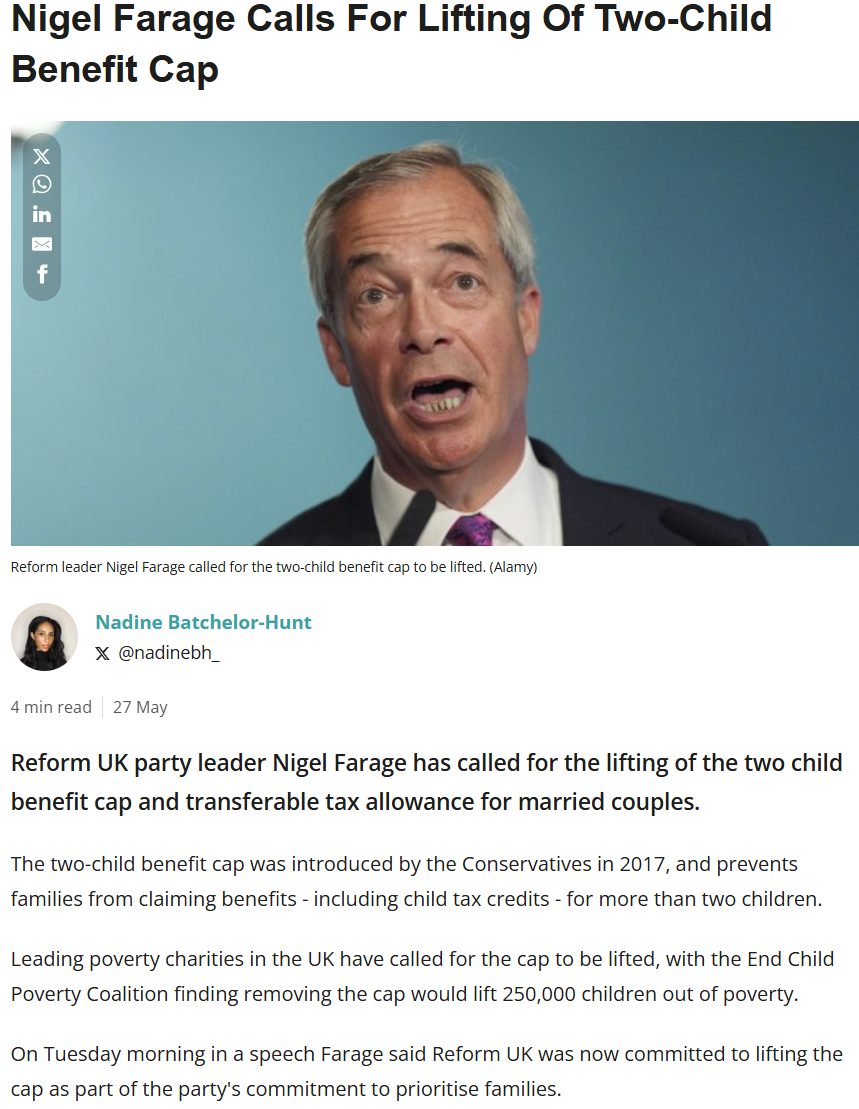The image size is (859, 1109).
Task: Click the paragraph beginning 'On Tuesday morning'
Action: (x=426, y=1071)
